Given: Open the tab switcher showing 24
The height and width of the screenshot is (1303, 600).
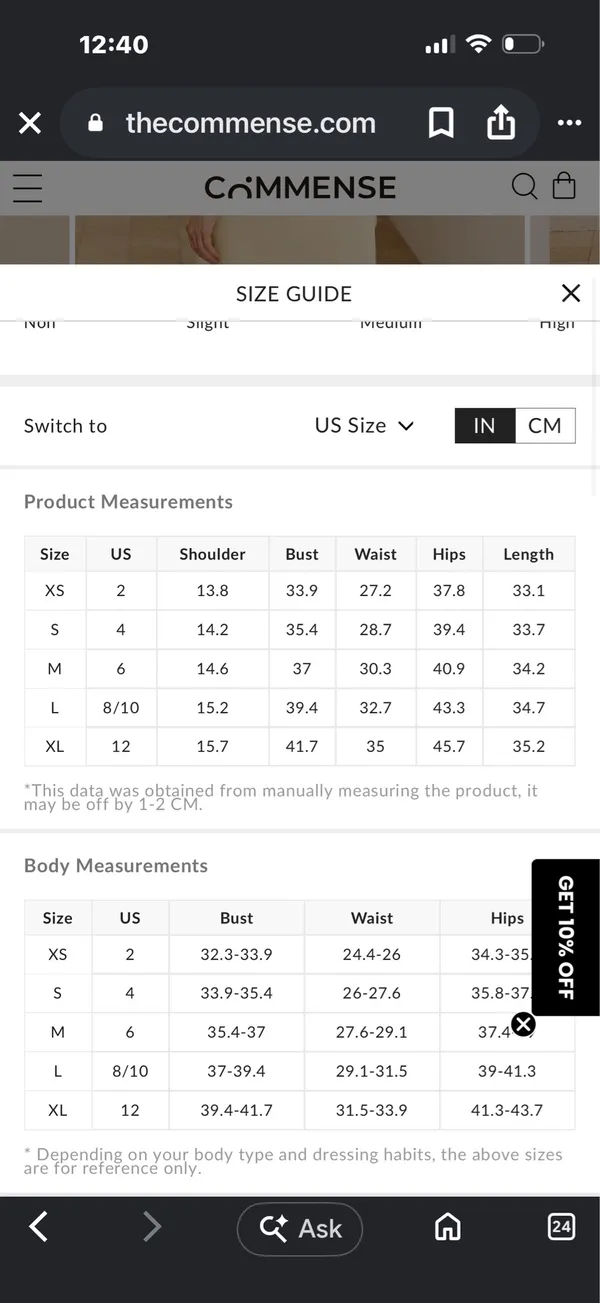Looking at the screenshot, I should 561,1227.
